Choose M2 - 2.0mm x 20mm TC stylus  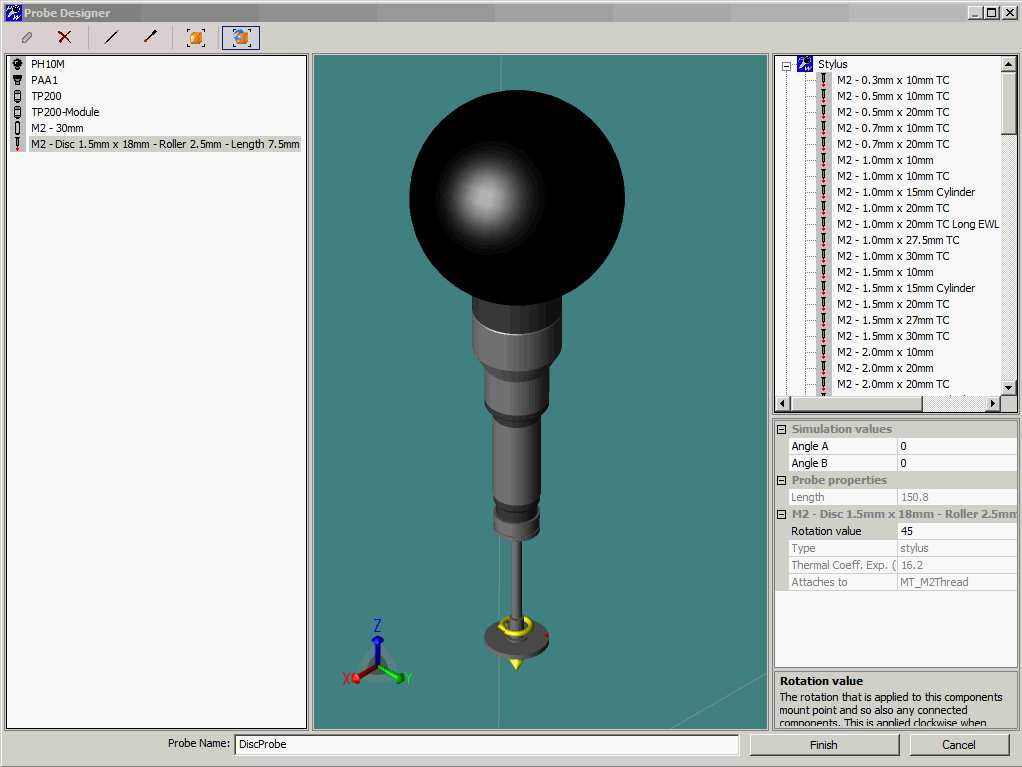point(893,384)
